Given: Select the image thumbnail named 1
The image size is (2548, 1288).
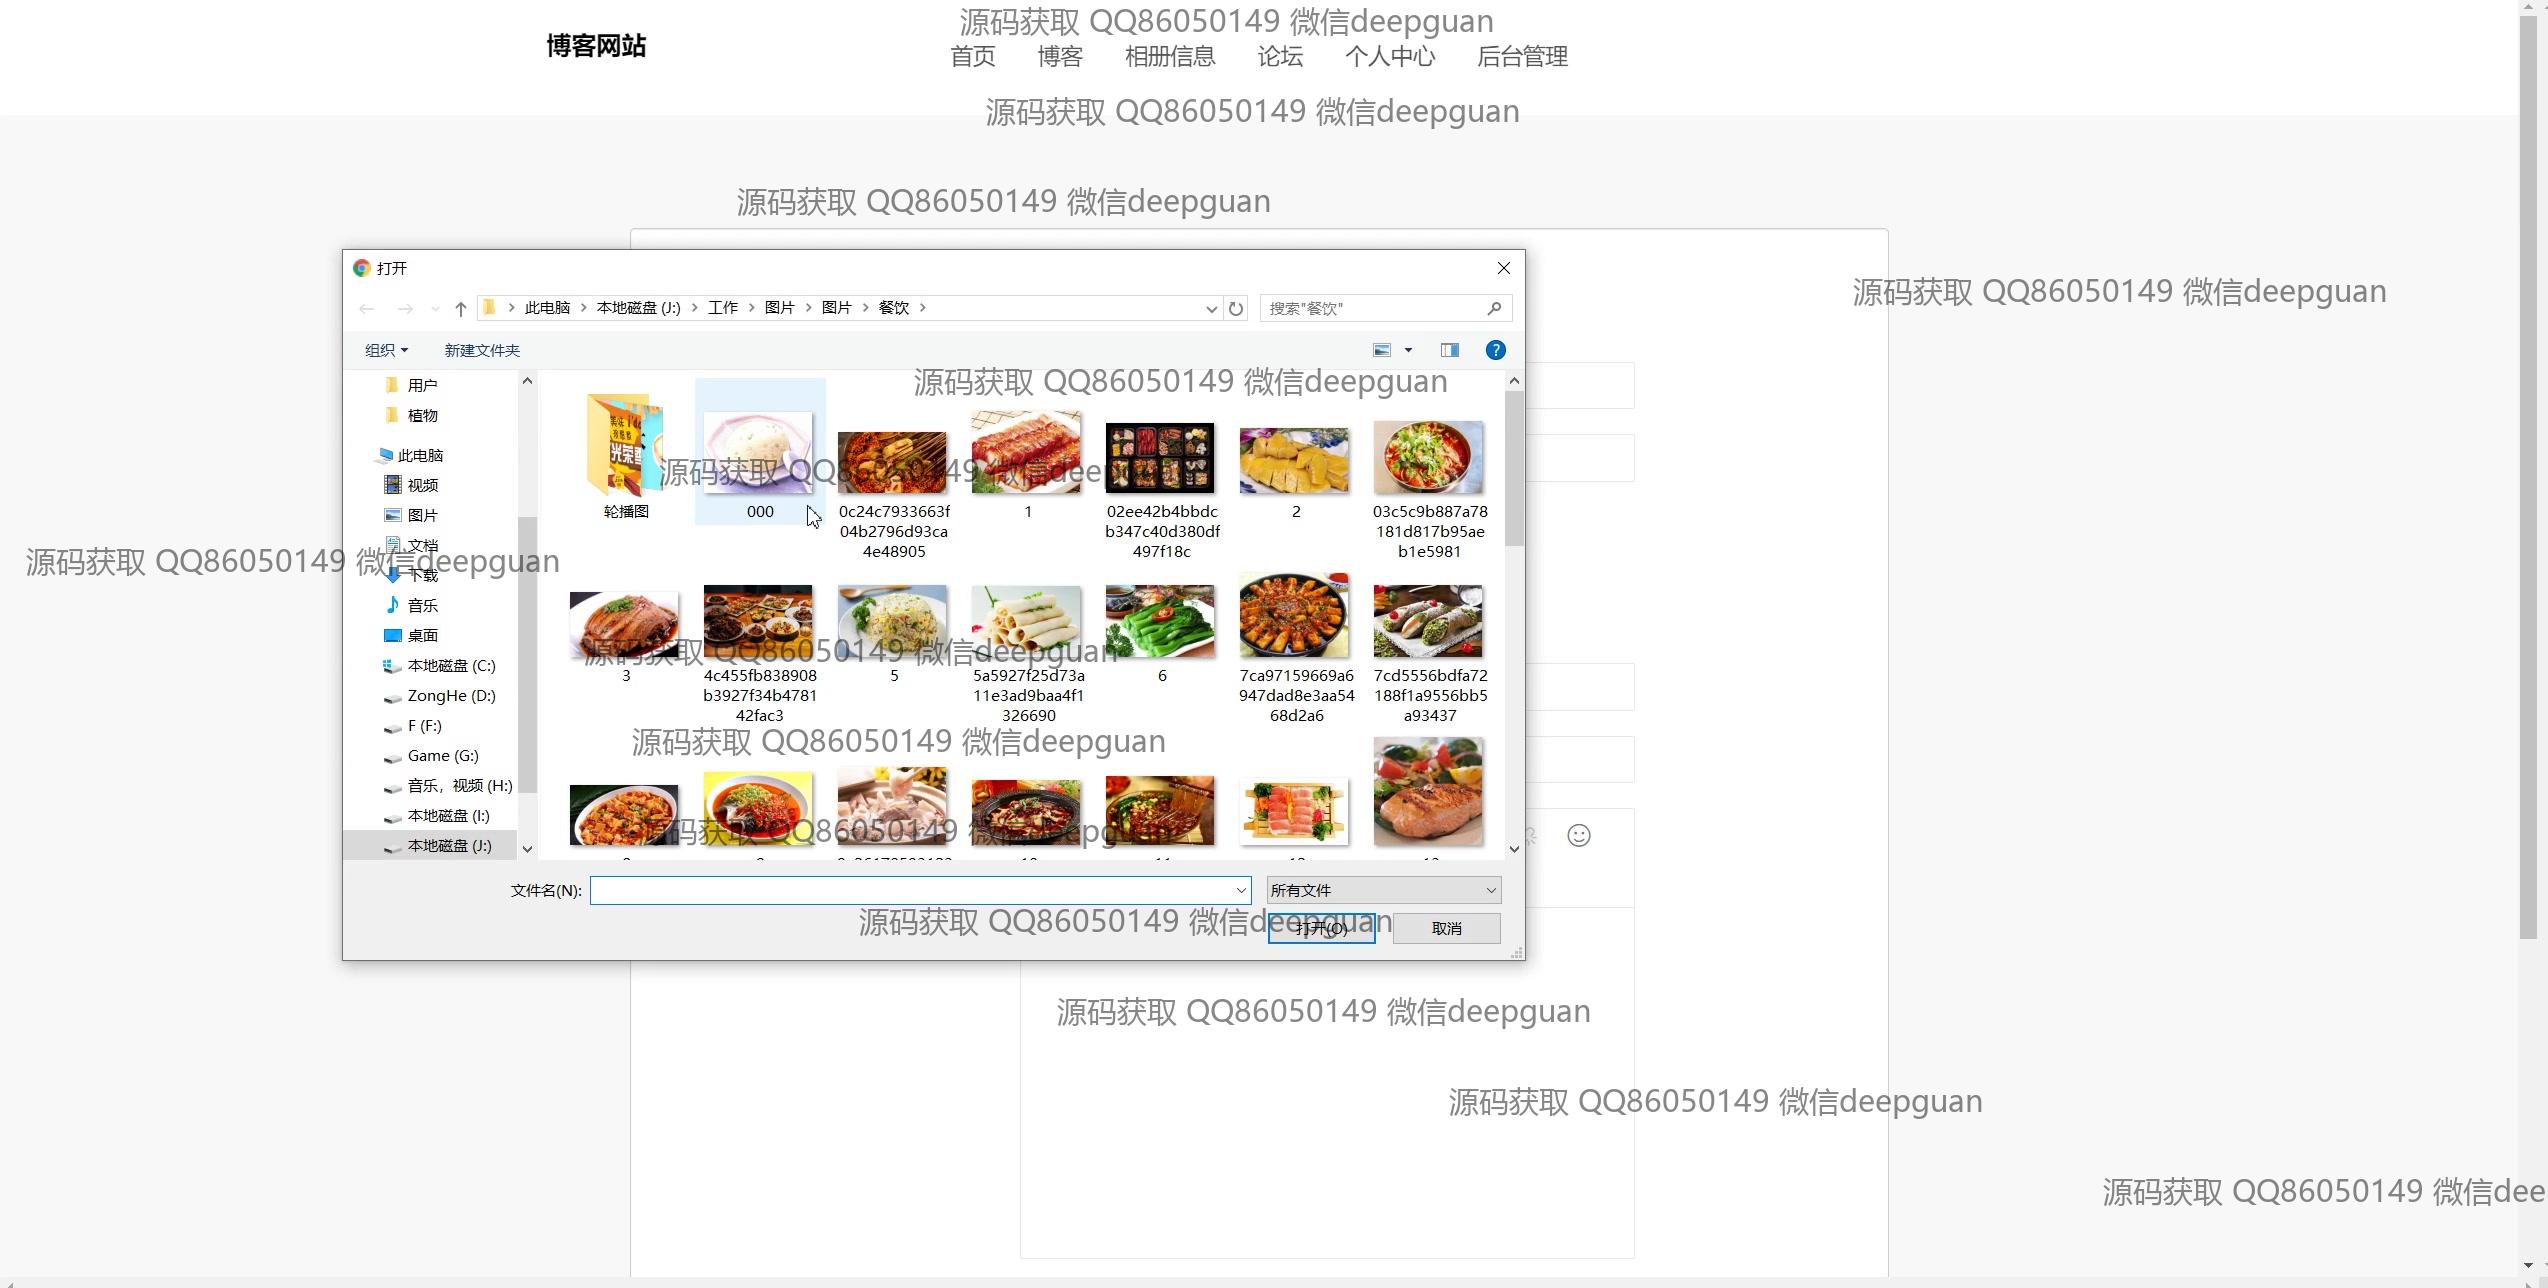Looking at the screenshot, I should coord(1027,452).
